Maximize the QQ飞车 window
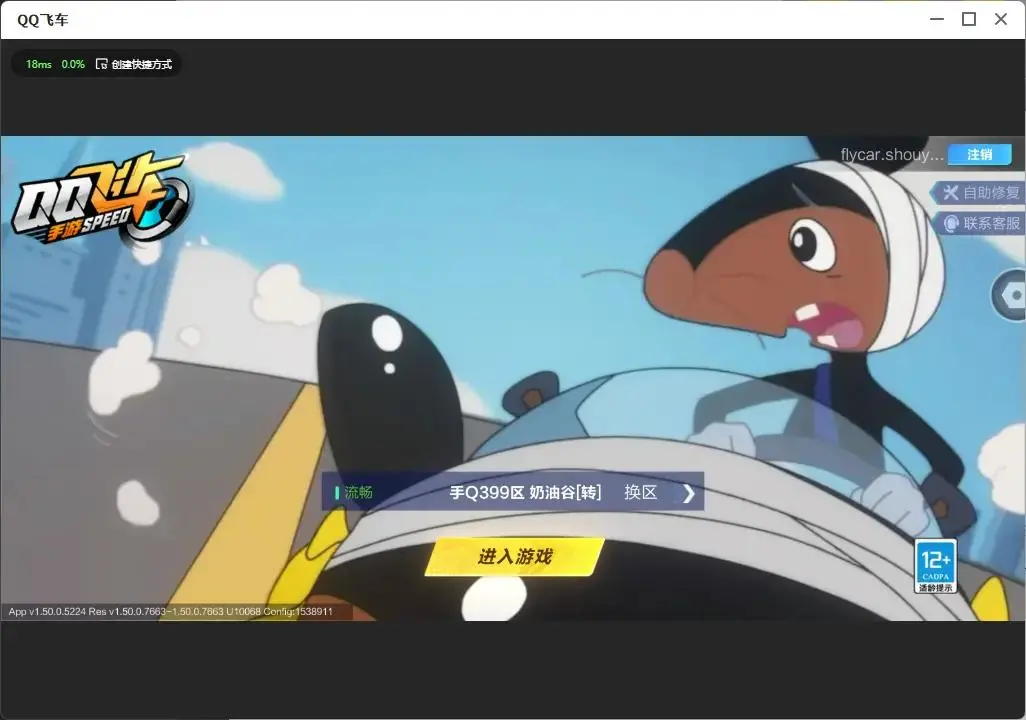The image size is (1026, 720). [x=969, y=19]
